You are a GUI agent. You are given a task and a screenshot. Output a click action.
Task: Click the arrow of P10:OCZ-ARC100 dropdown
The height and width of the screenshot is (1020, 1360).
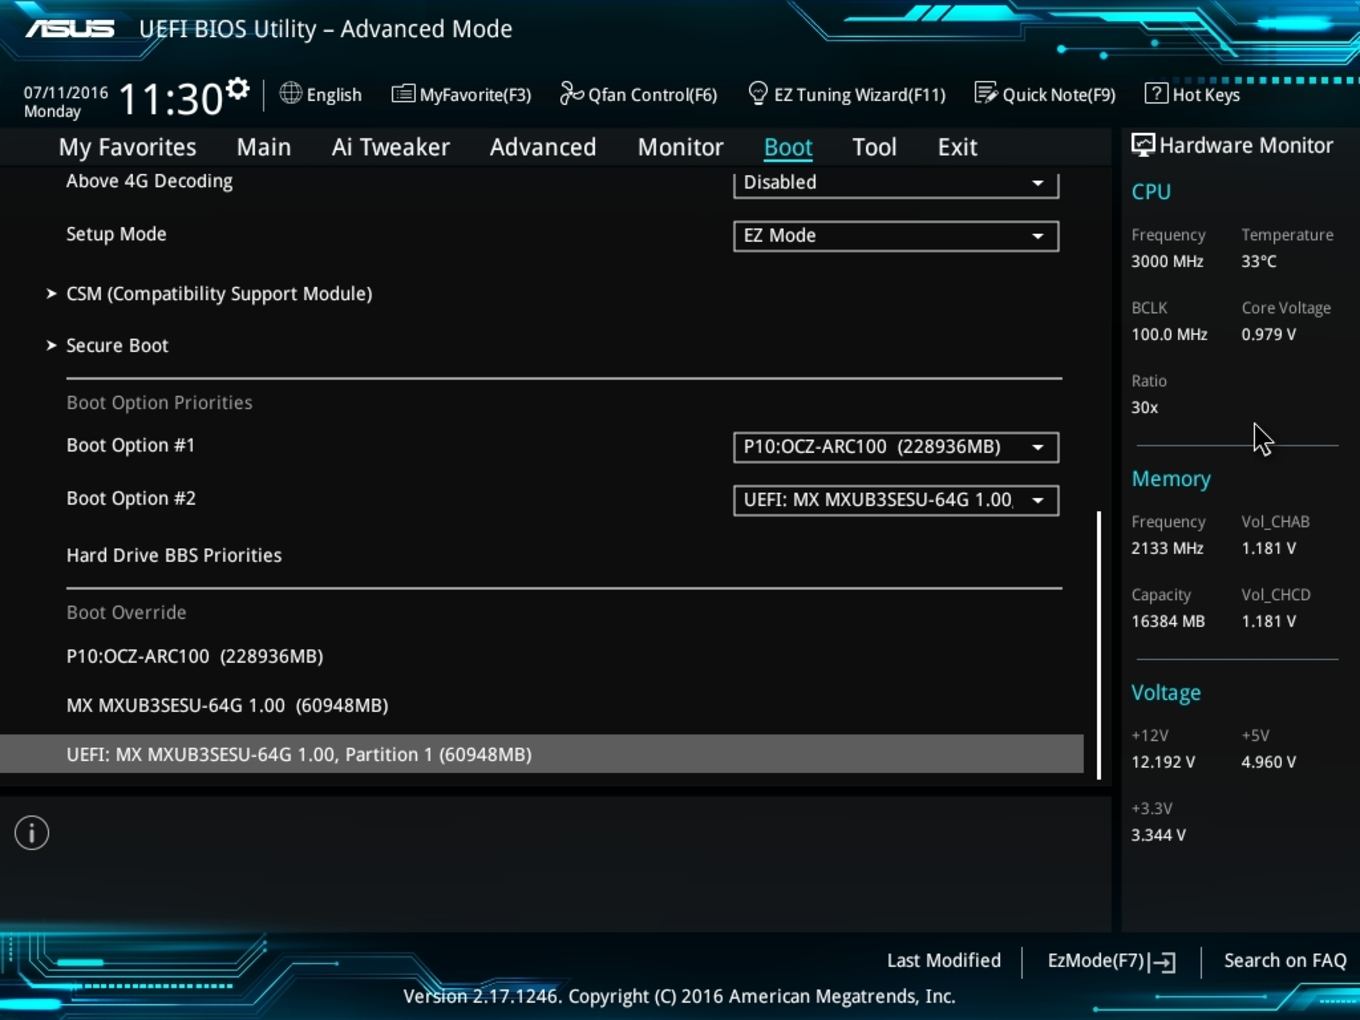(x=1038, y=447)
